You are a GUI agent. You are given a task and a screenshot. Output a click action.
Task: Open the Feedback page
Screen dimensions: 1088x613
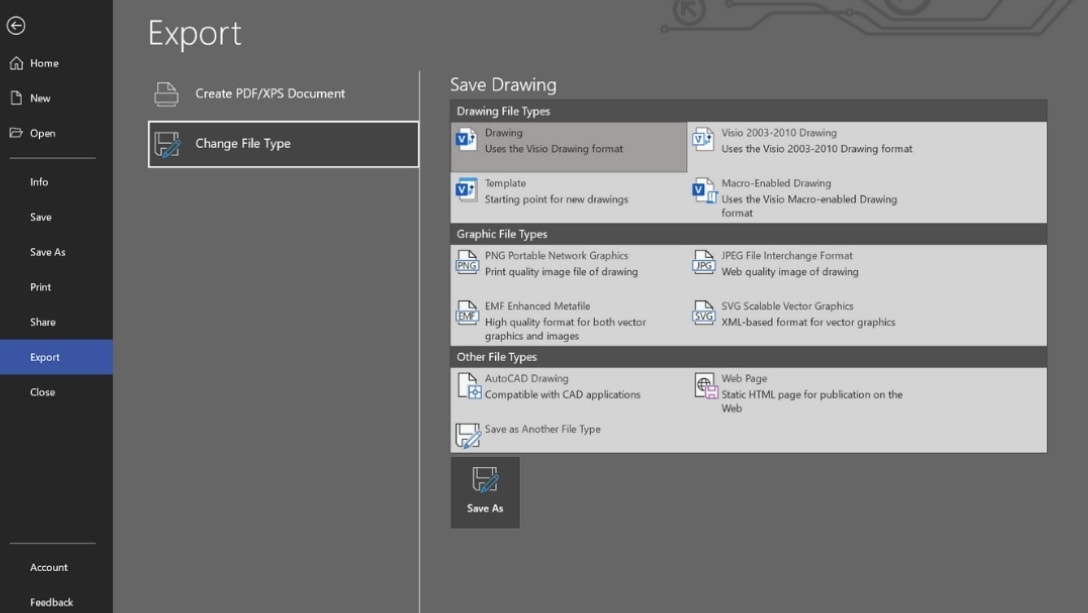pyautogui.click(x=56, y=602)
